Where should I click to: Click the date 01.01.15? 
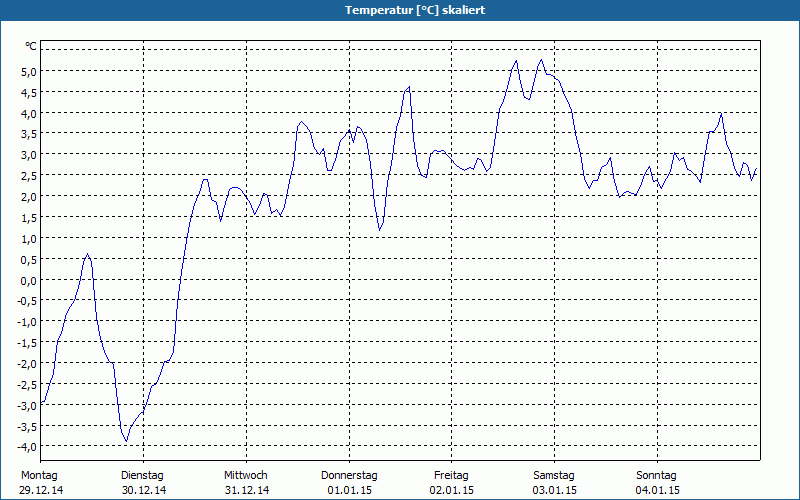[x=349, y=490]
